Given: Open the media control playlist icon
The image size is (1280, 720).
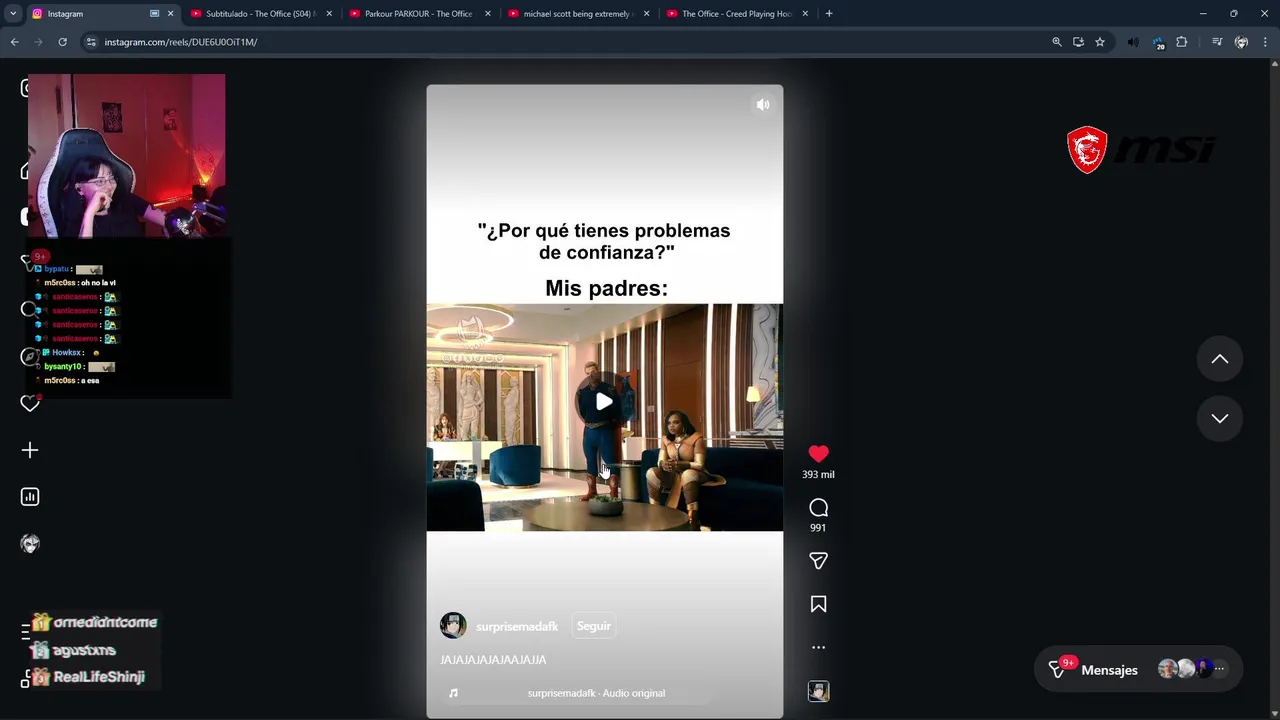Looking at the screenshot, I should [x=1217, y=42].
